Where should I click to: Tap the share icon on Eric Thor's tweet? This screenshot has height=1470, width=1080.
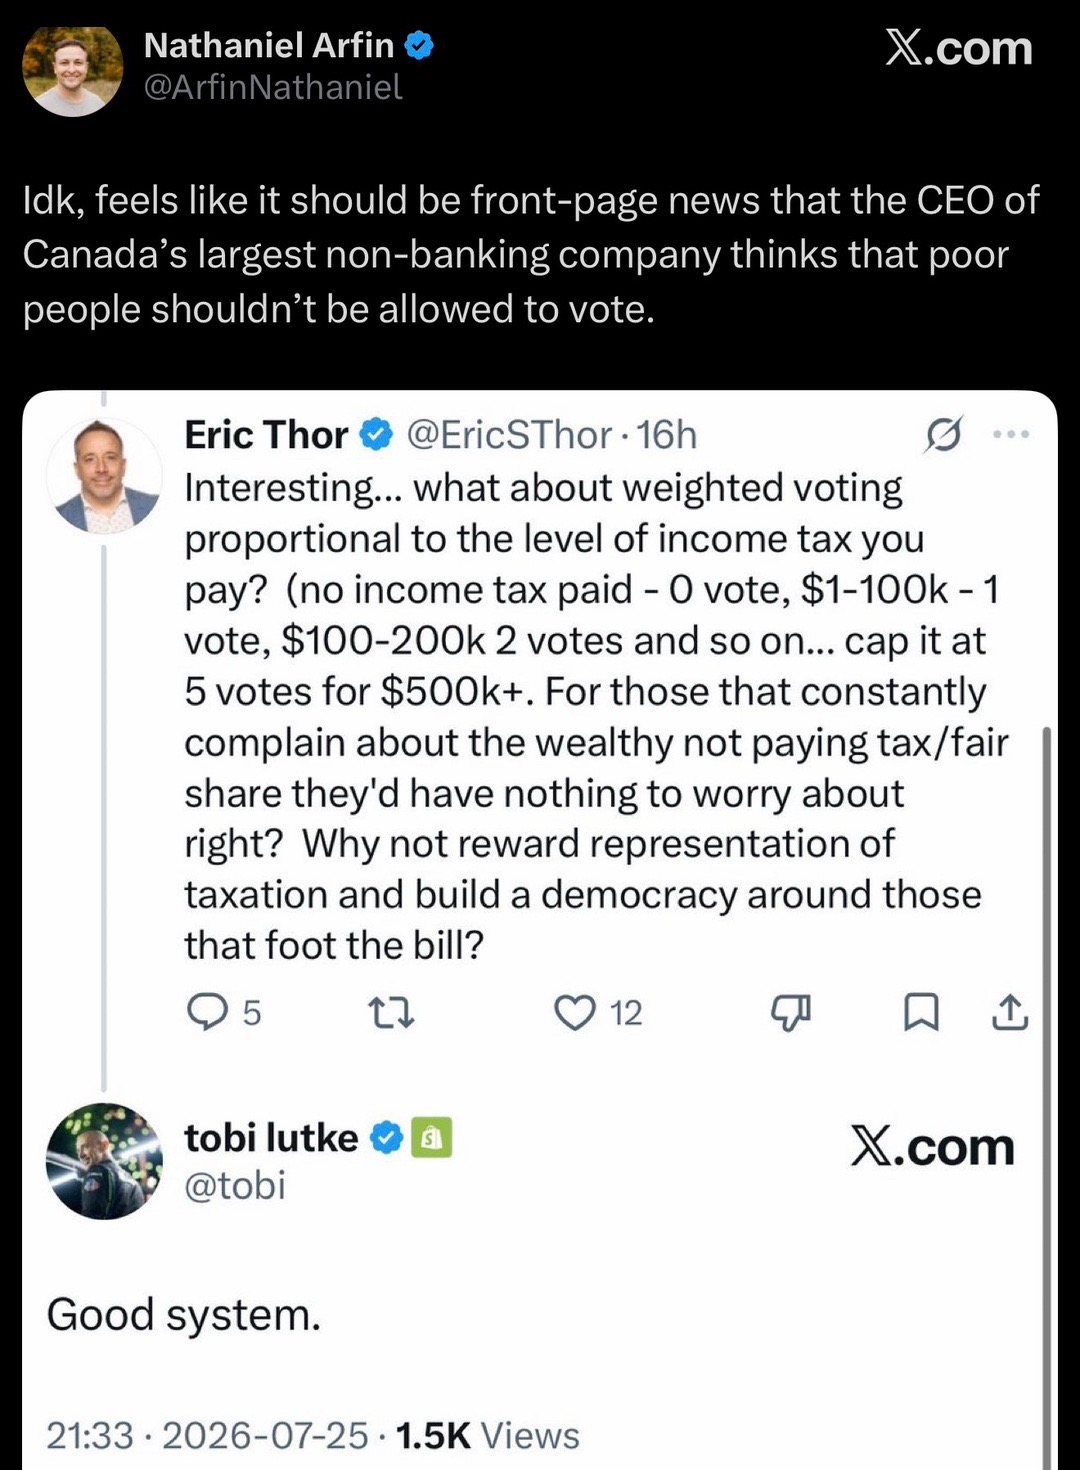[1010, 1012]
